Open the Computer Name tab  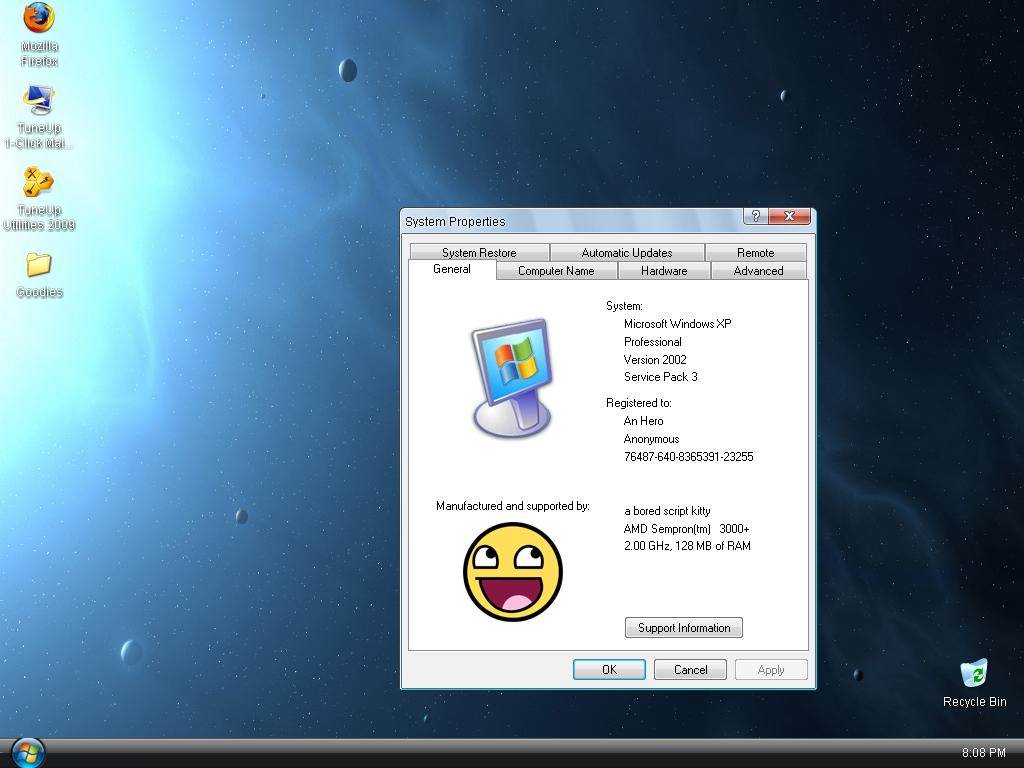(556, 271)
